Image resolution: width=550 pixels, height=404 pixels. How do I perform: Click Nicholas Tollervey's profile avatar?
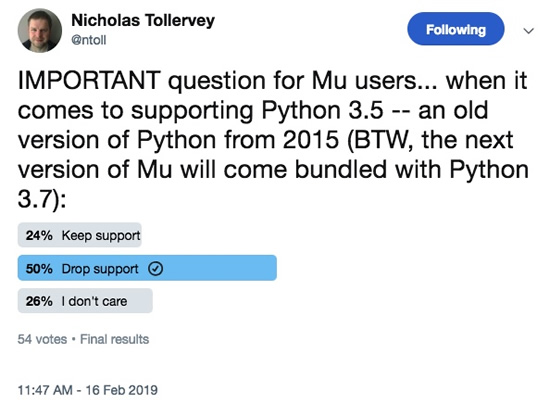40,31
